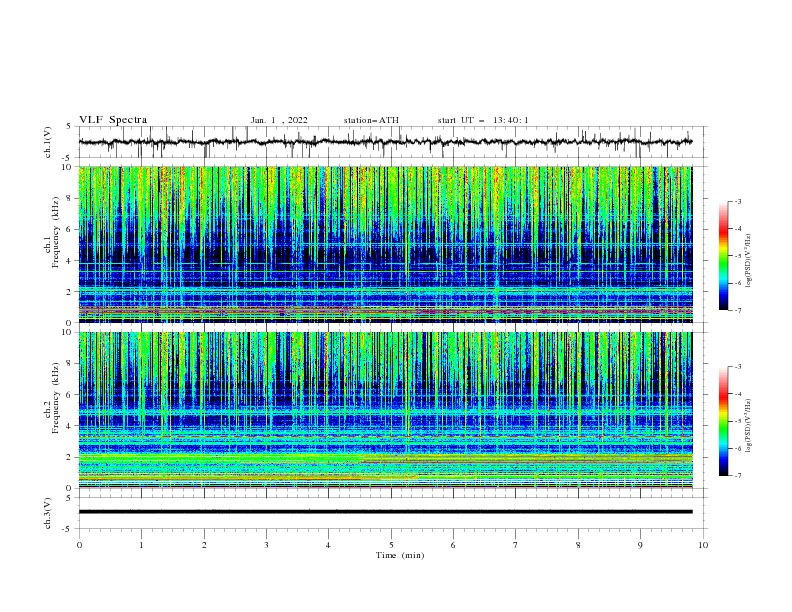Click "-3" on the ch.1 colorbar scale
Viewport: 792px width, 612px height.
737,201
